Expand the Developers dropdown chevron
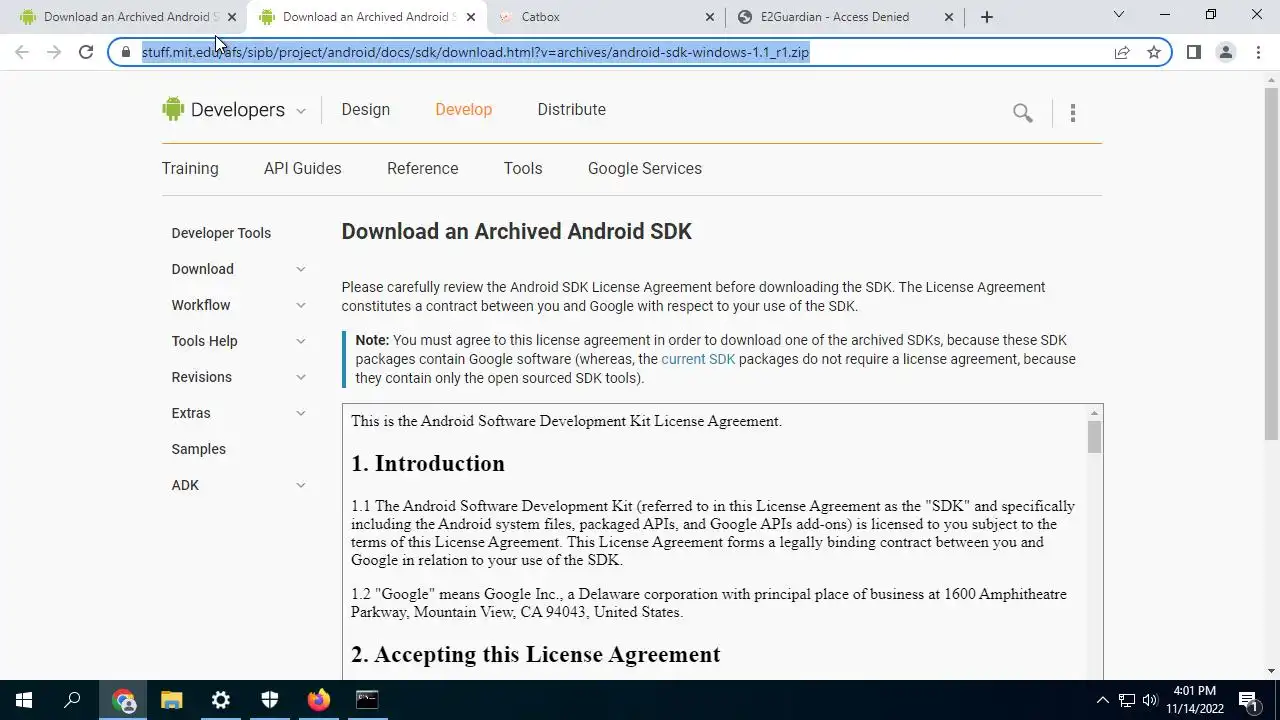Screen dimensions: 1280x720 pyautogui.click(x=300, y=111)
